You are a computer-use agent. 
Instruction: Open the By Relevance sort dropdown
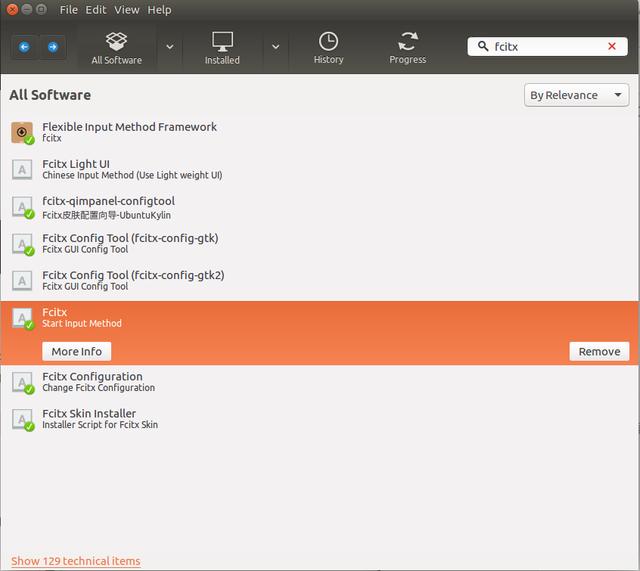[576, 95]
